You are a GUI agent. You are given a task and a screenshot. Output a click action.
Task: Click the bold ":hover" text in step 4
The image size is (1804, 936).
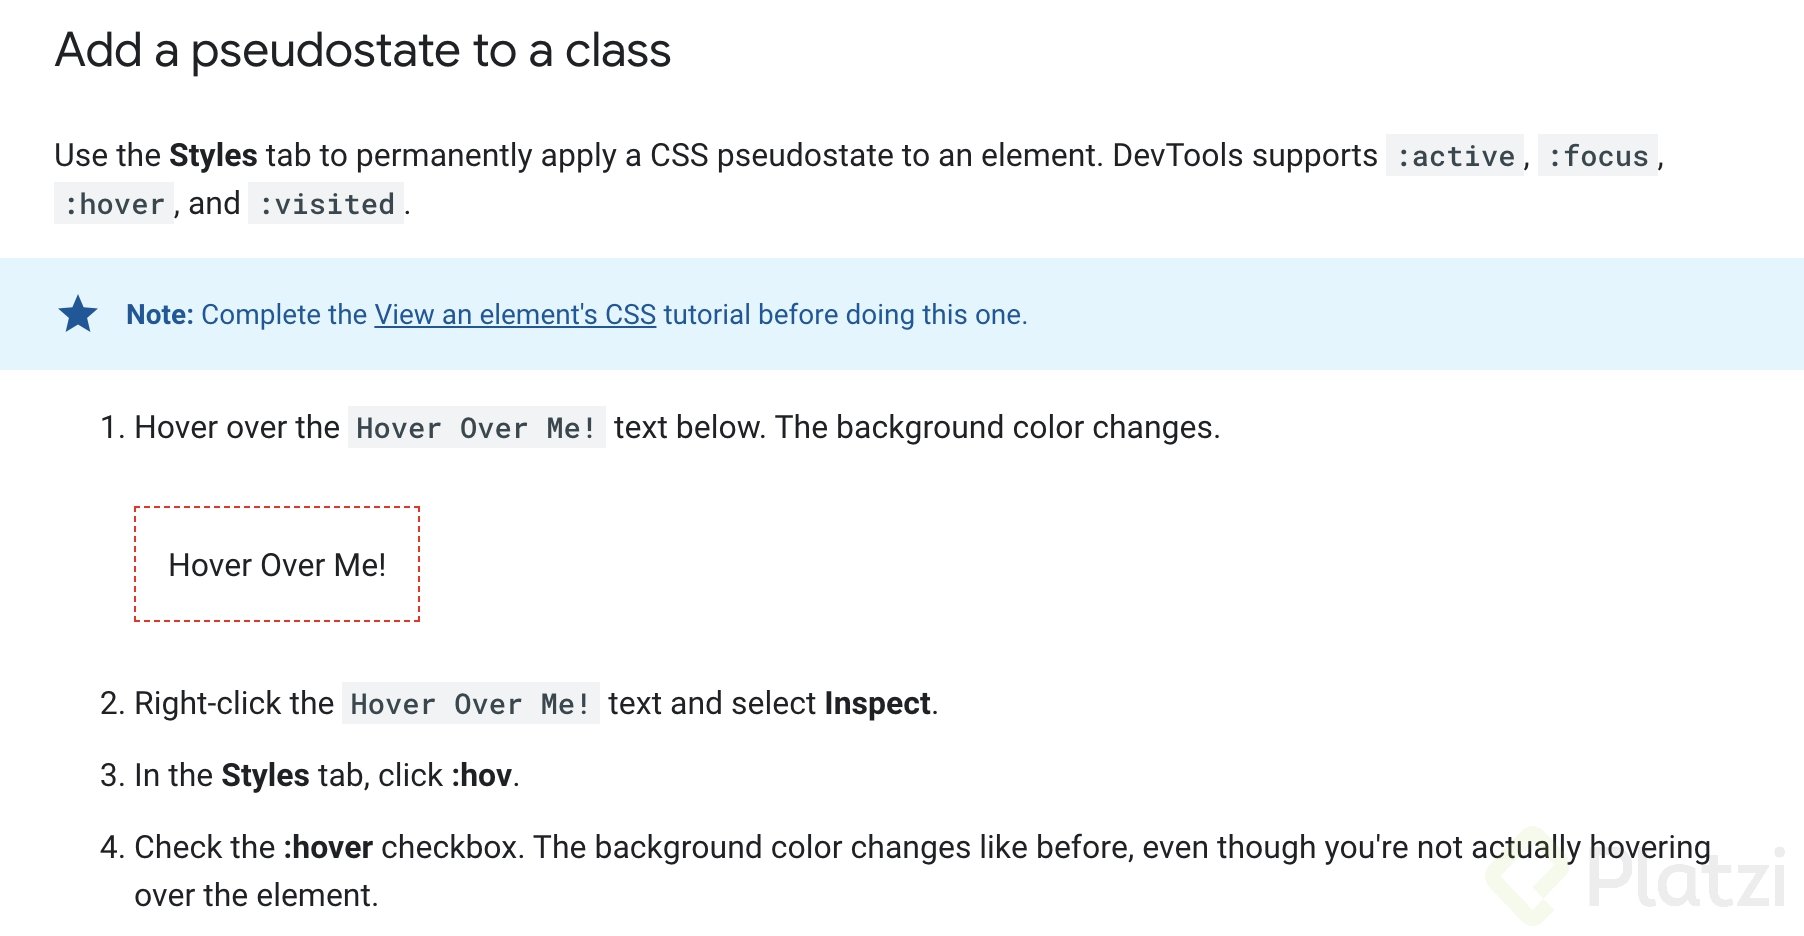pyautogui.click(x=328, y=848)
